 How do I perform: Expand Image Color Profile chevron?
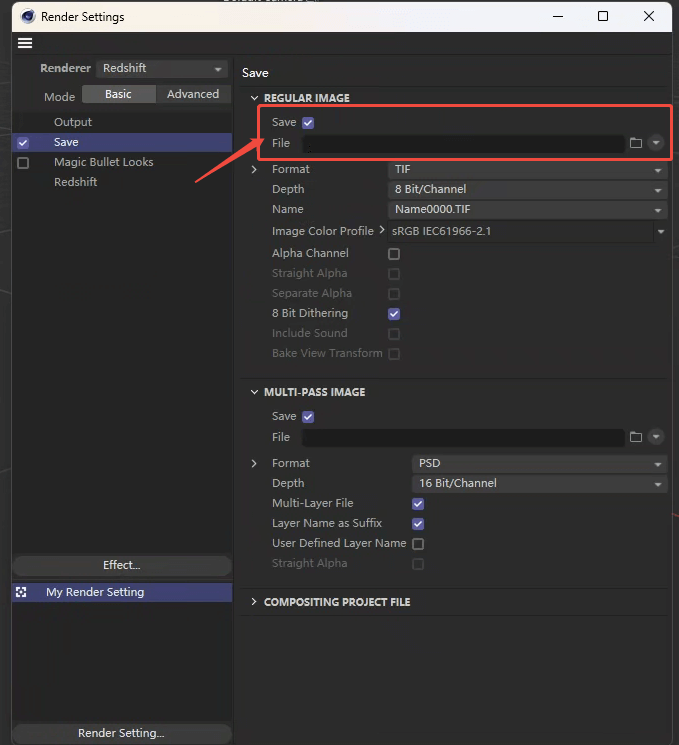point(382,230)
